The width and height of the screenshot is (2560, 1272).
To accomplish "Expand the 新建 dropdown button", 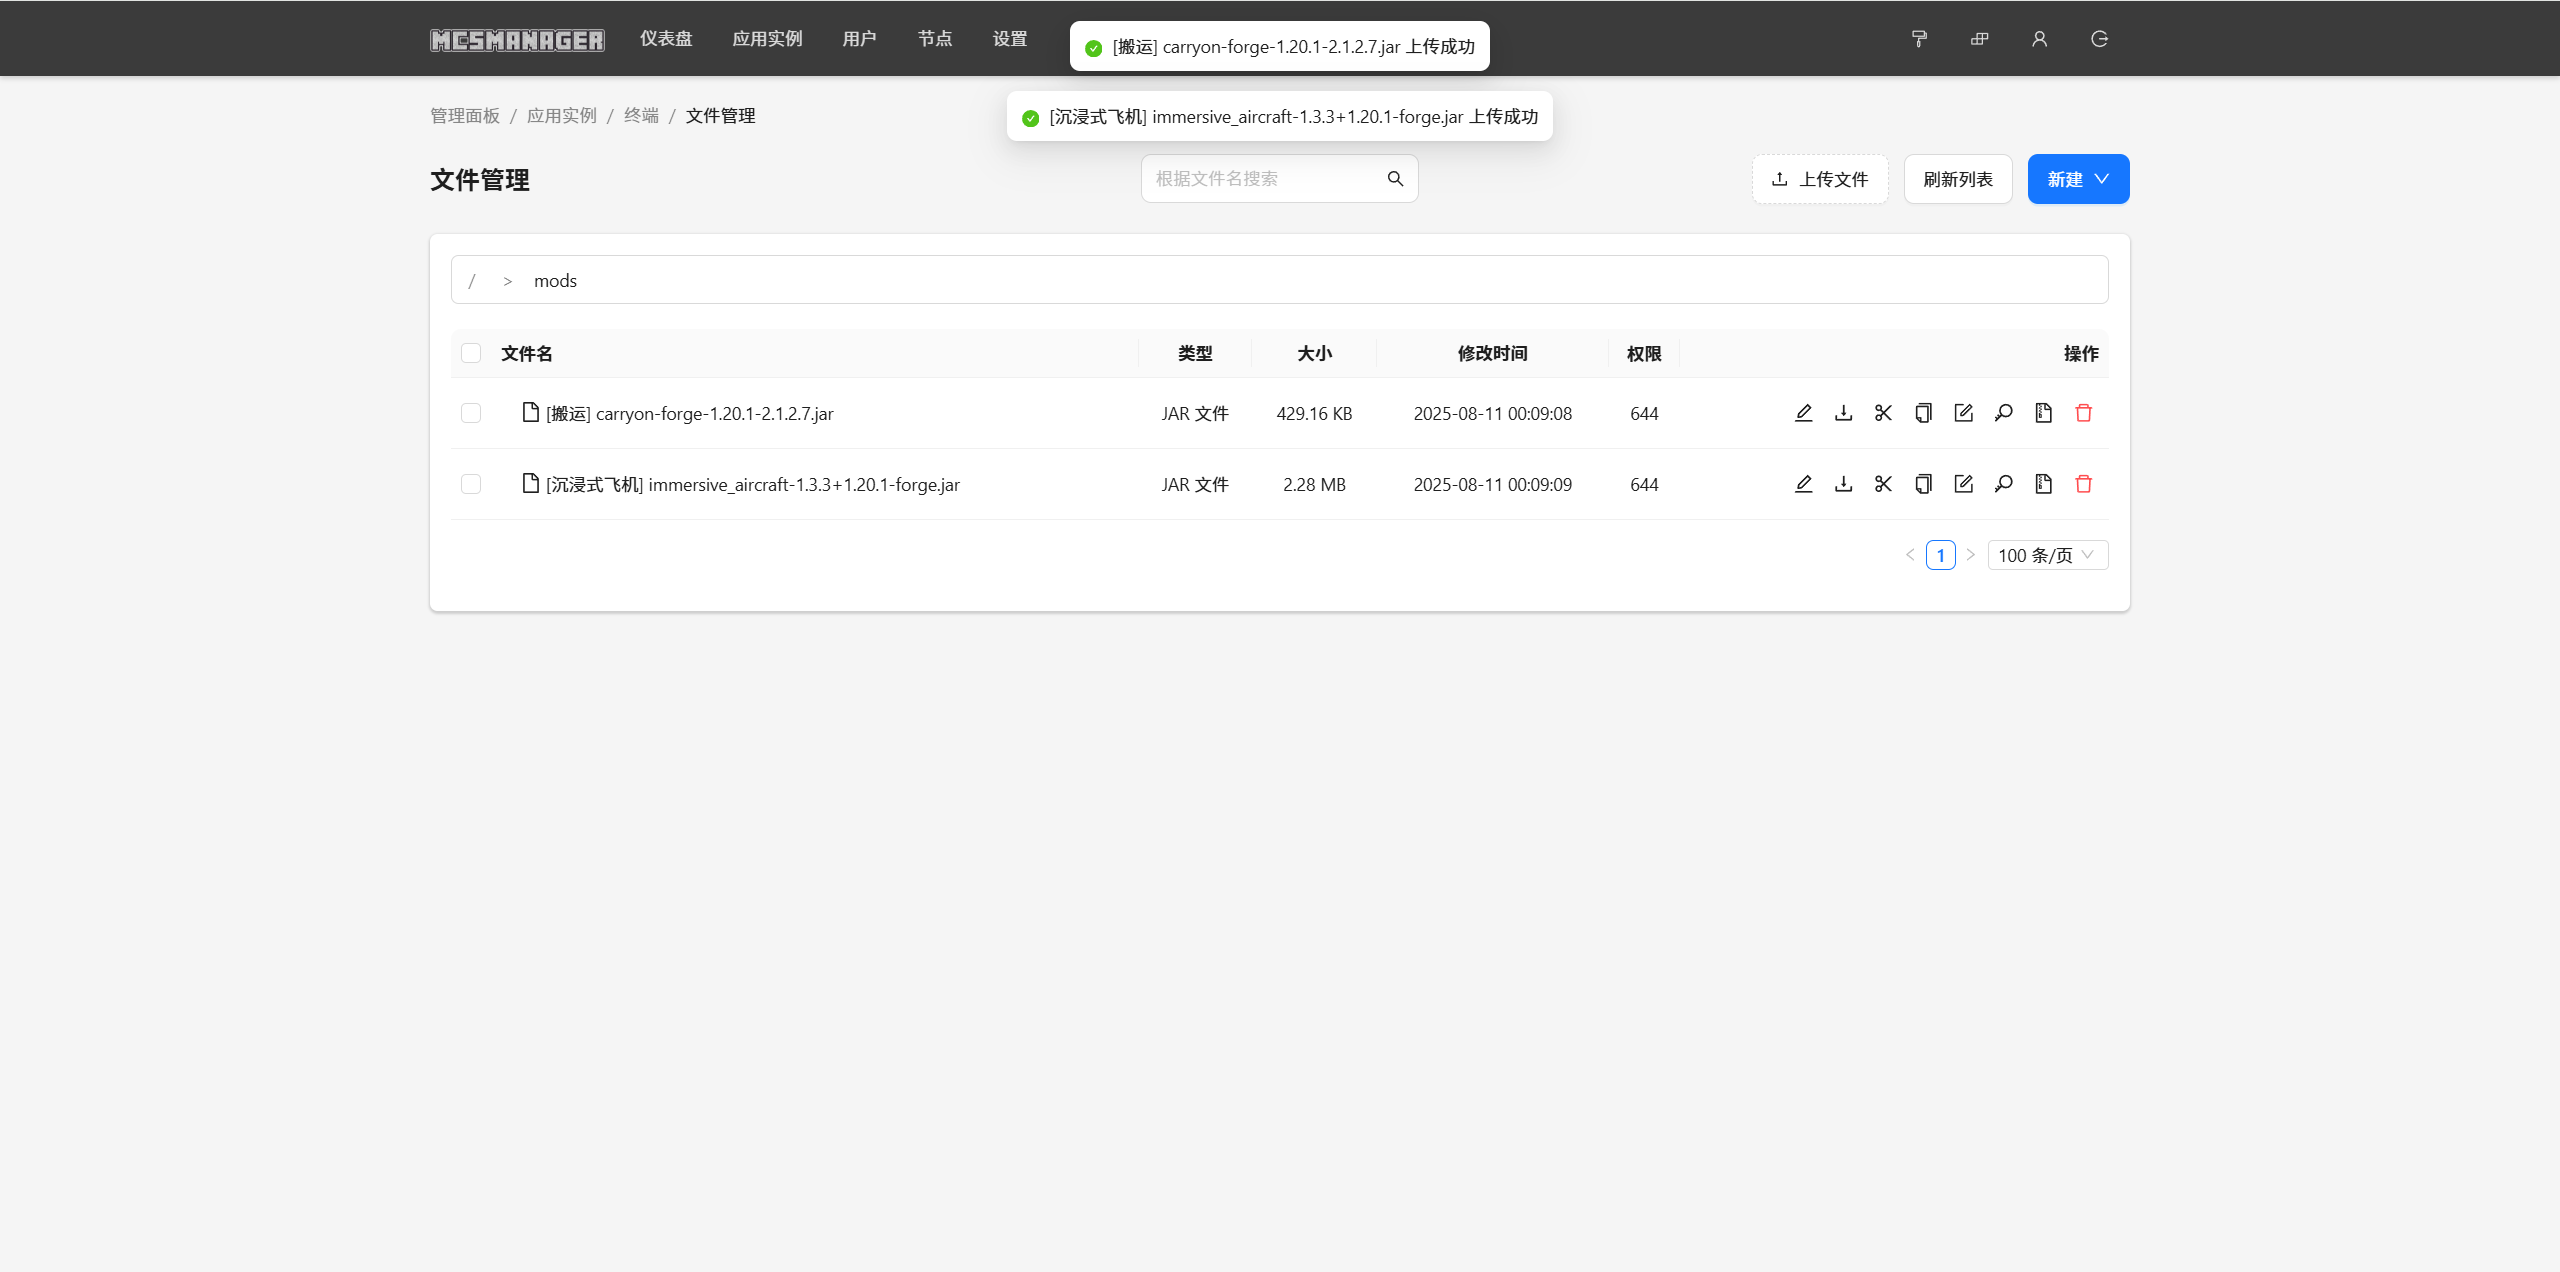I will 2078,179.
